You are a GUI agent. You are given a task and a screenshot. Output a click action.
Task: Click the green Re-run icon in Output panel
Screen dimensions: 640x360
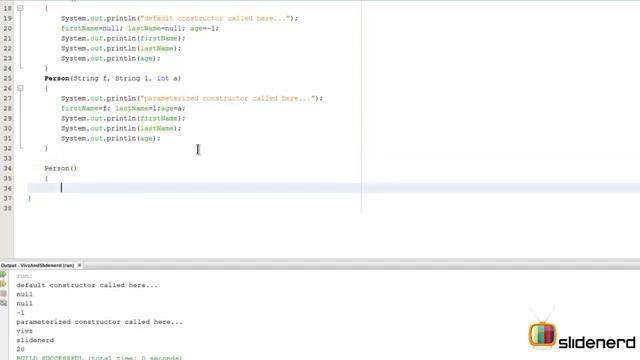pyautogui.click(x=4, y=275)
